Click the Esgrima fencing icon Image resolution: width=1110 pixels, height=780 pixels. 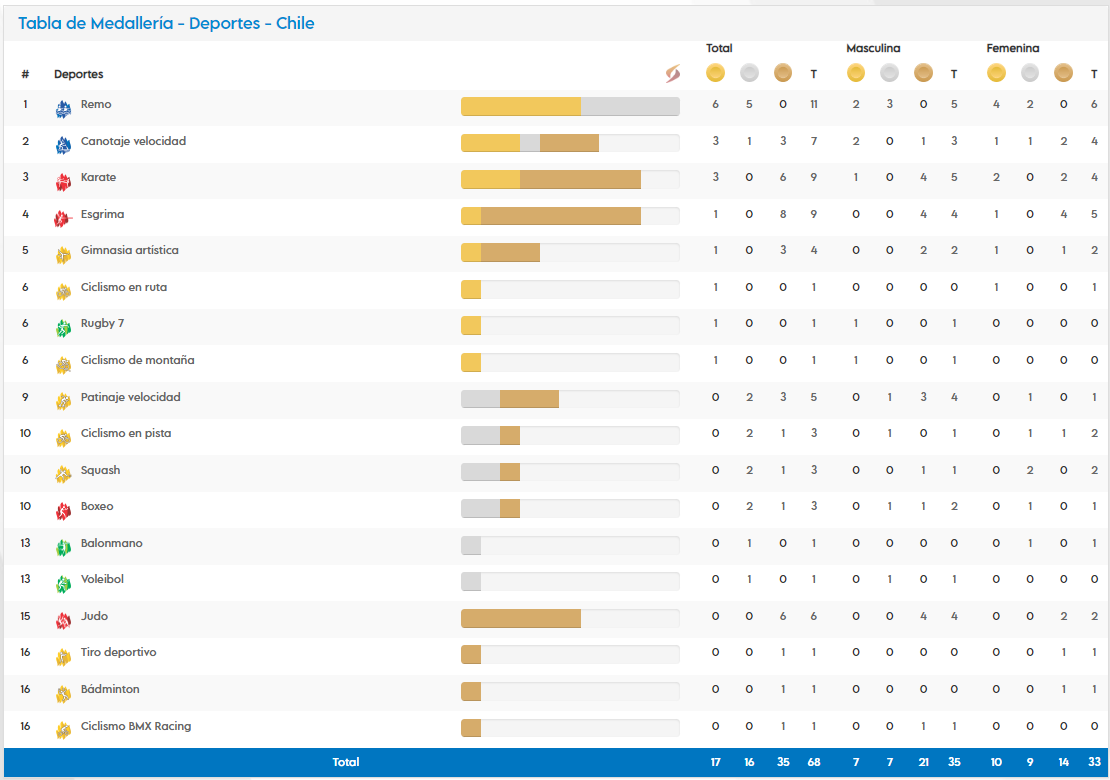pos(63,219)
